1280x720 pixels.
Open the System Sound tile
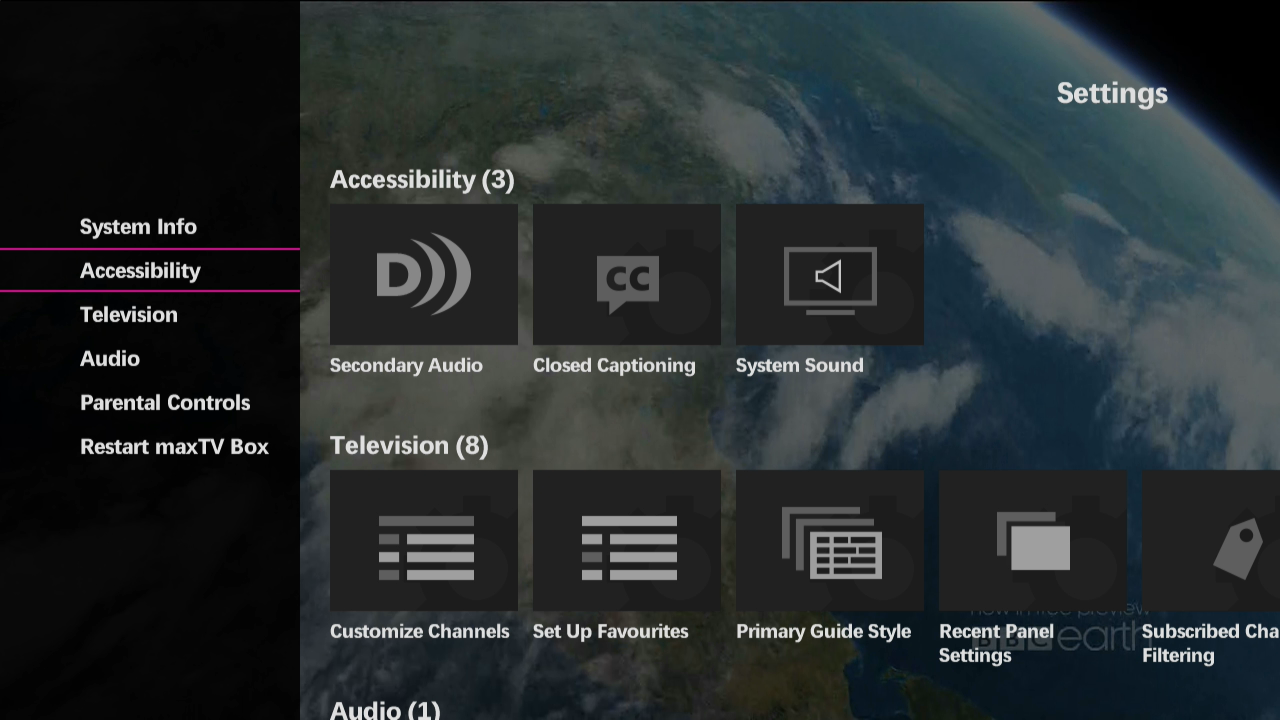coord(830,275)
